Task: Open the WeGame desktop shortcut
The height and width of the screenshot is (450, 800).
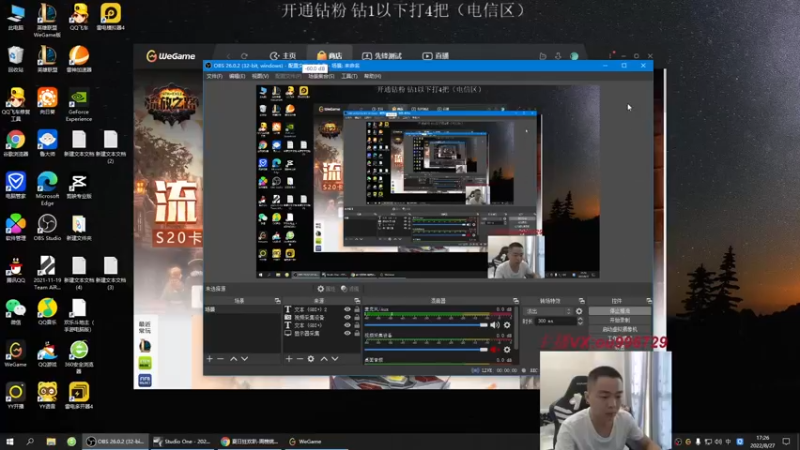Action: tap(15, 354)
